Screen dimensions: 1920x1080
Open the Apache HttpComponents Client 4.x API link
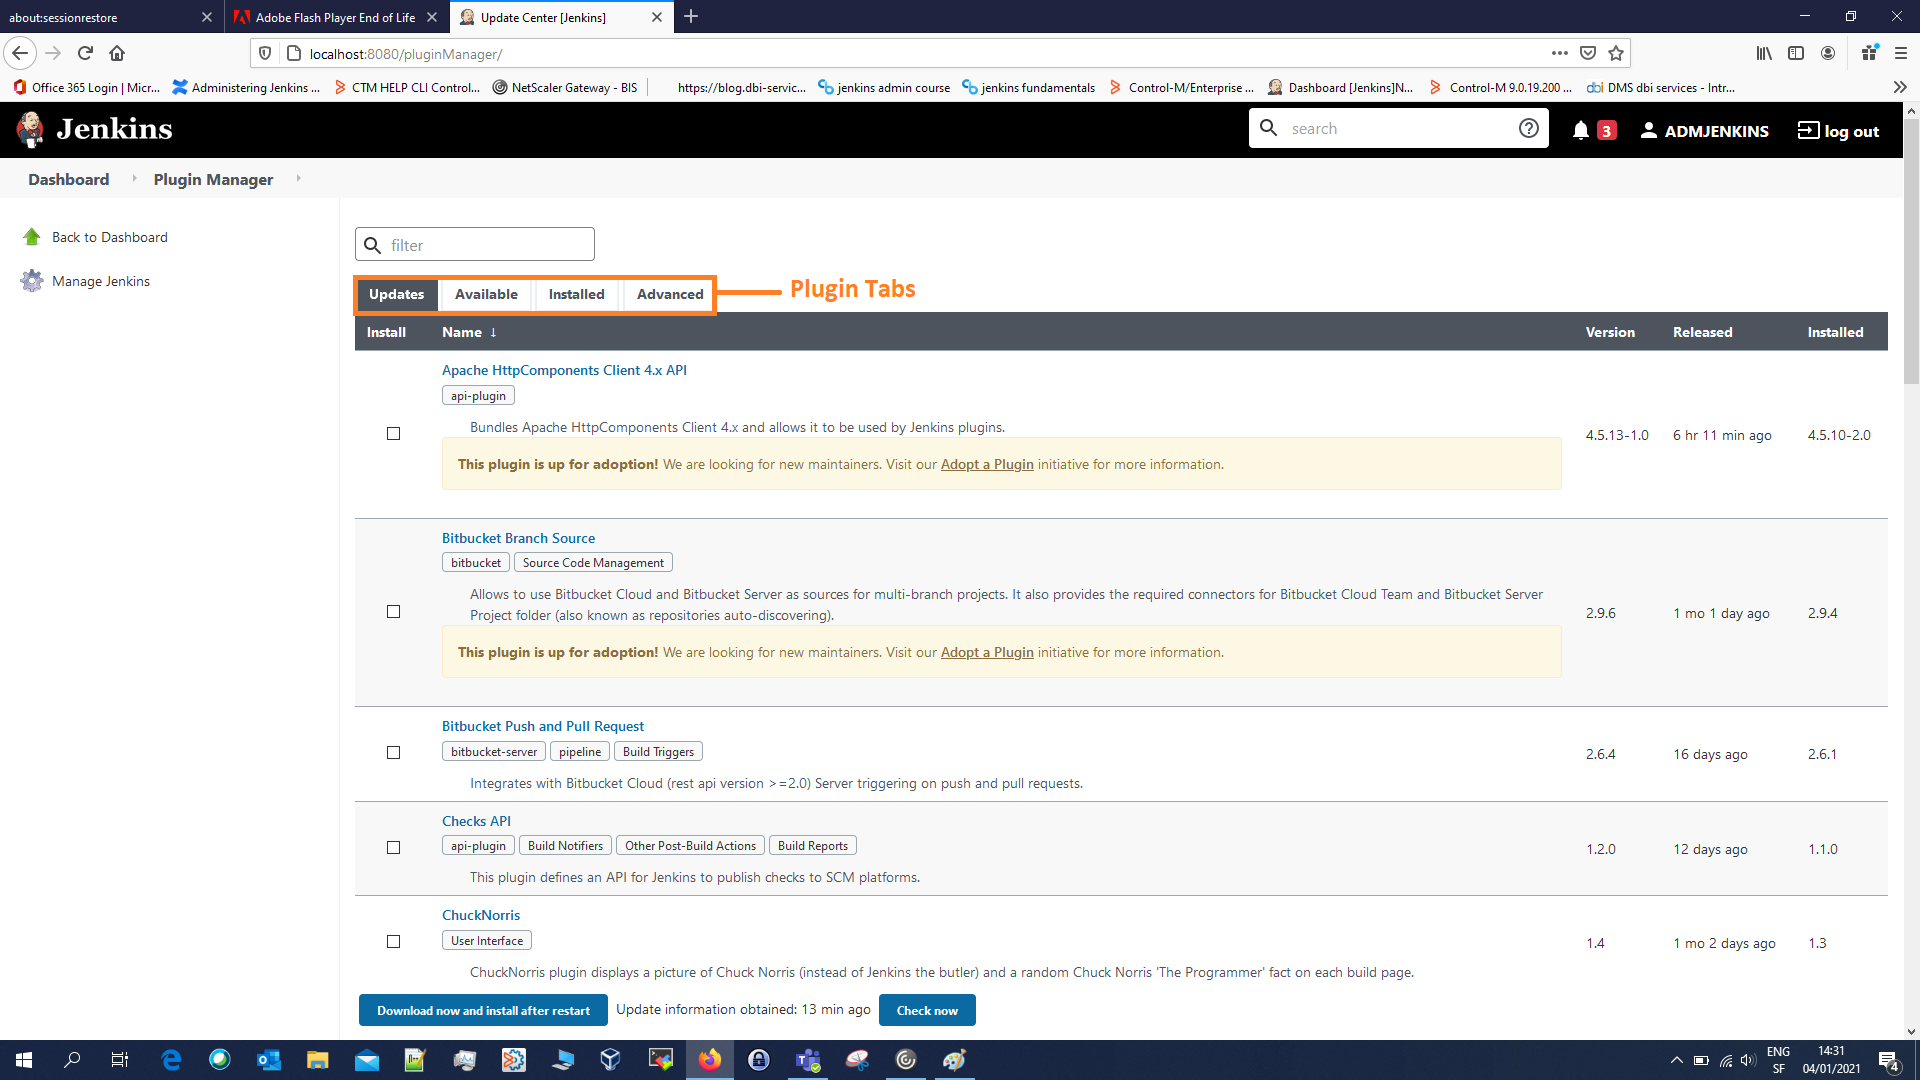click(x=564, y=370)
